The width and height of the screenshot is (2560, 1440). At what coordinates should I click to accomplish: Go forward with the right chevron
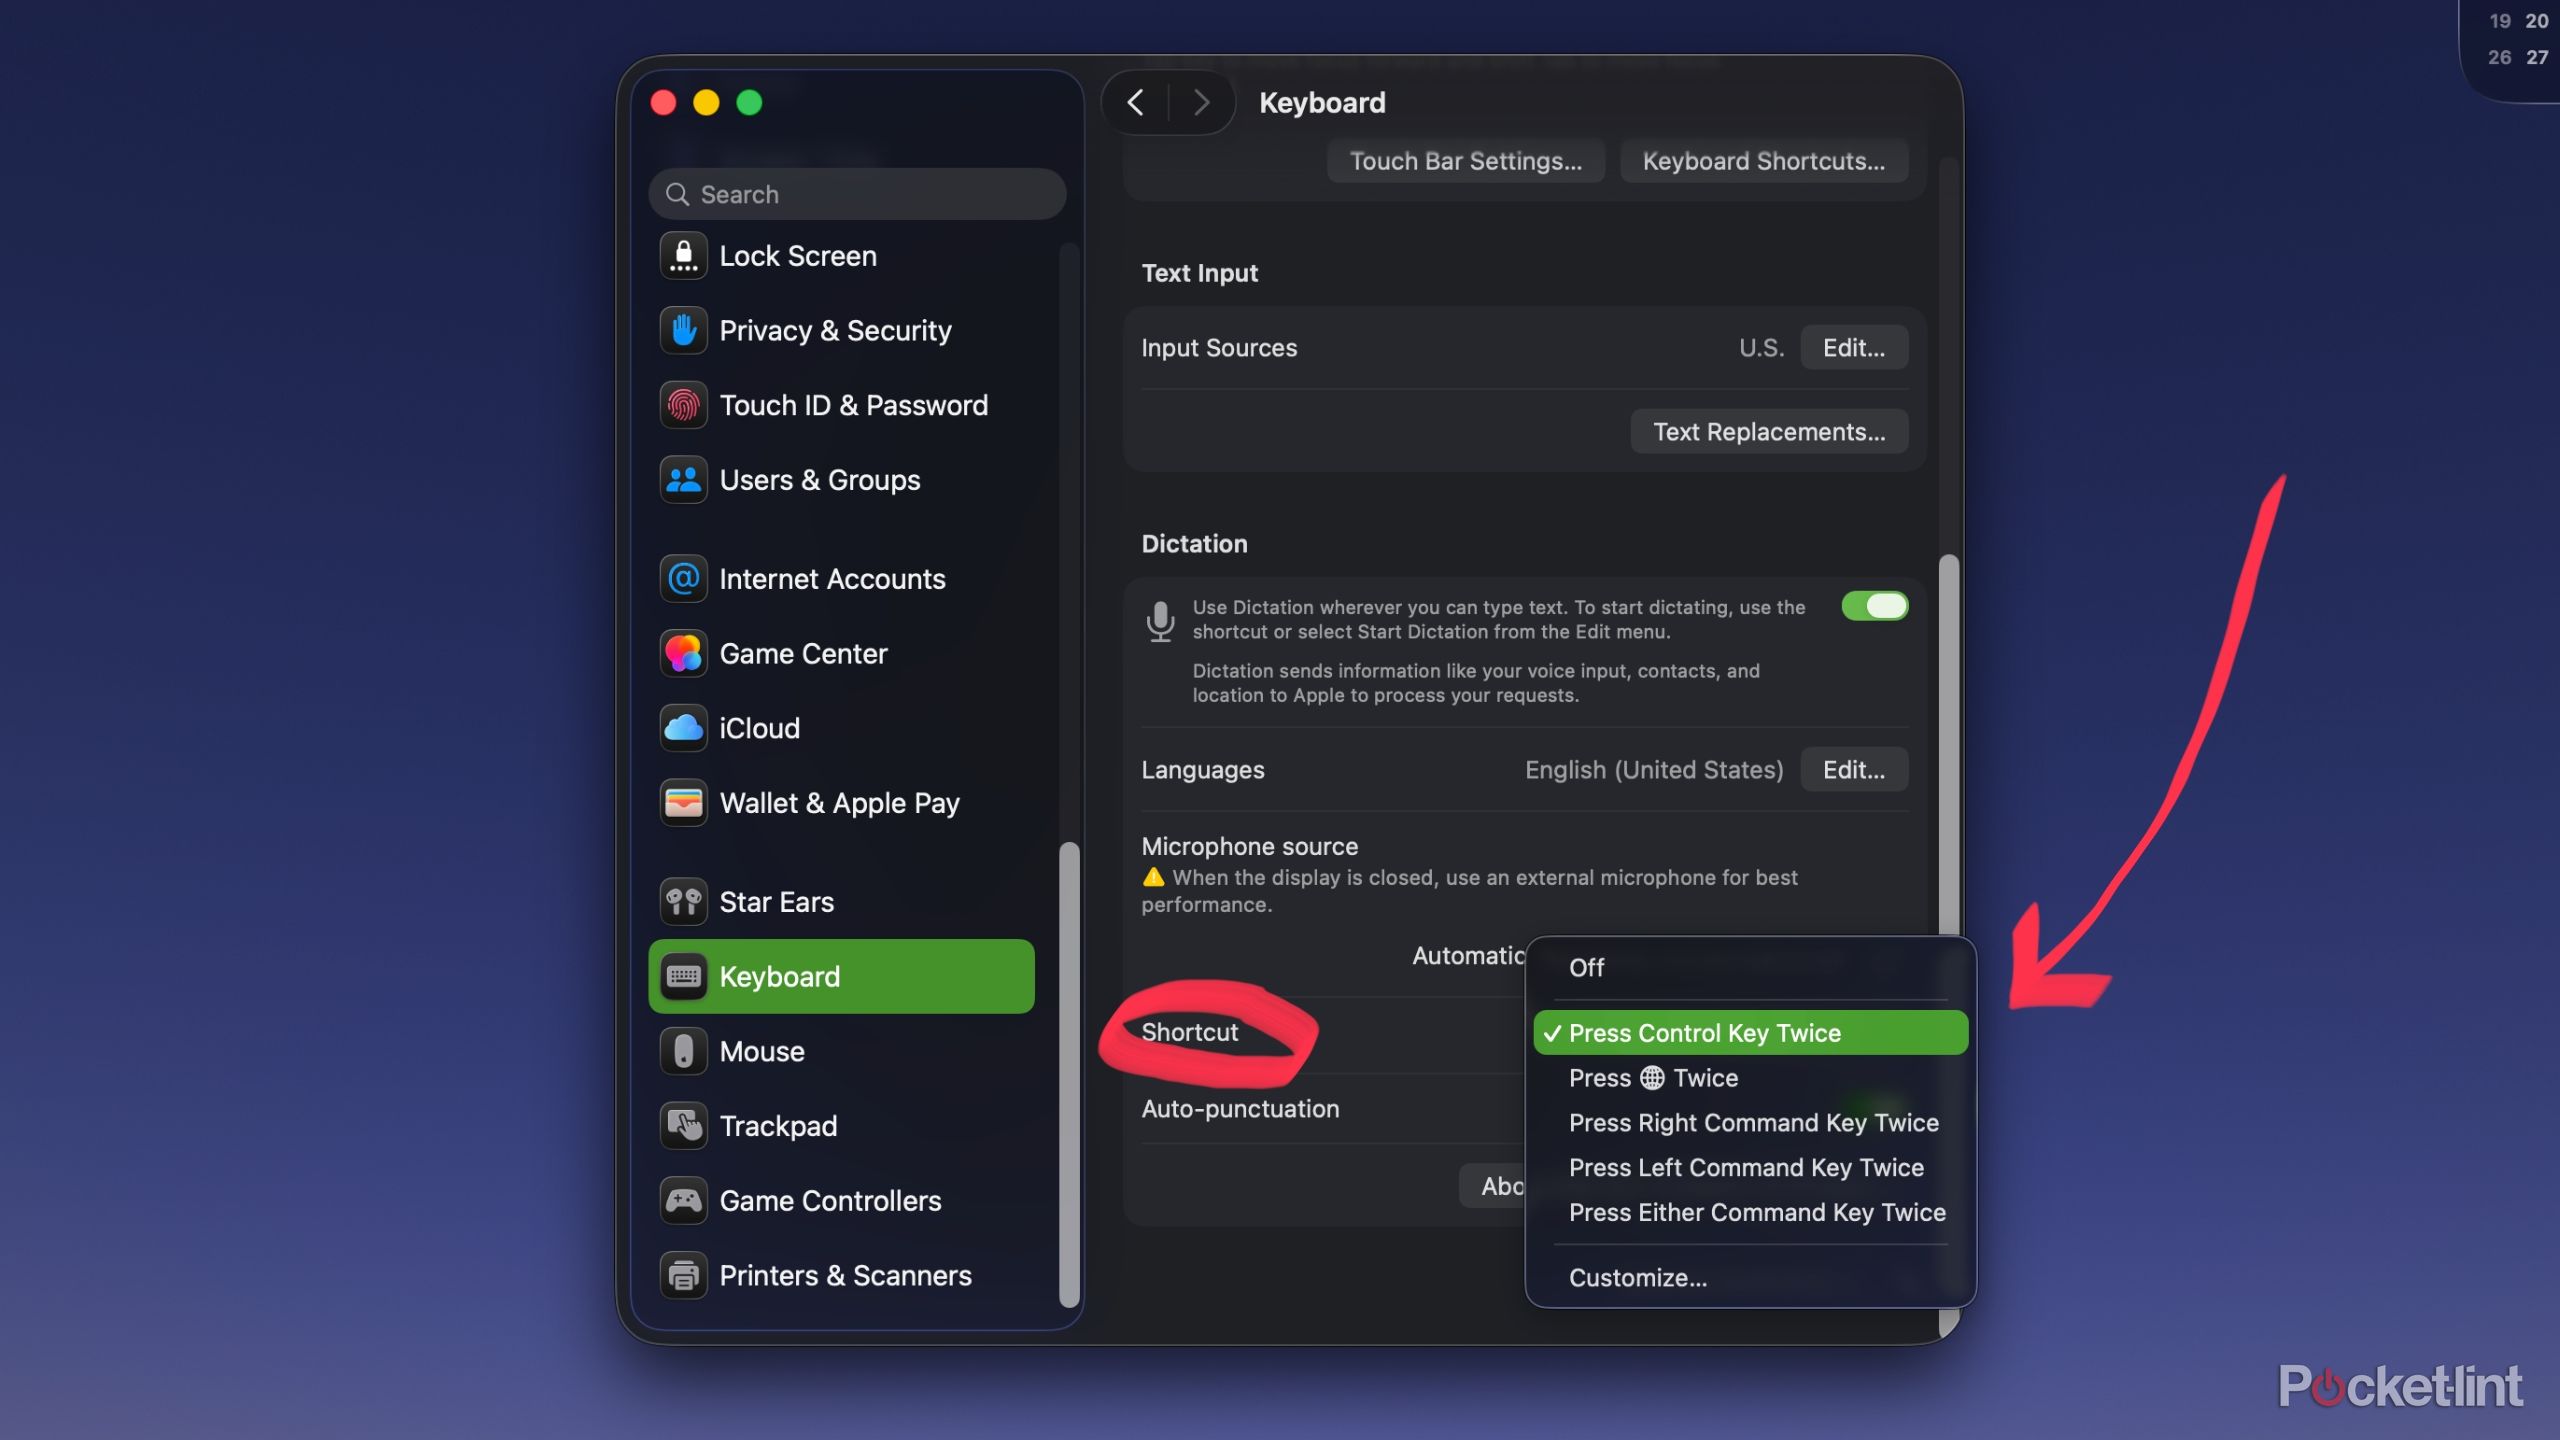[1201, 102]
